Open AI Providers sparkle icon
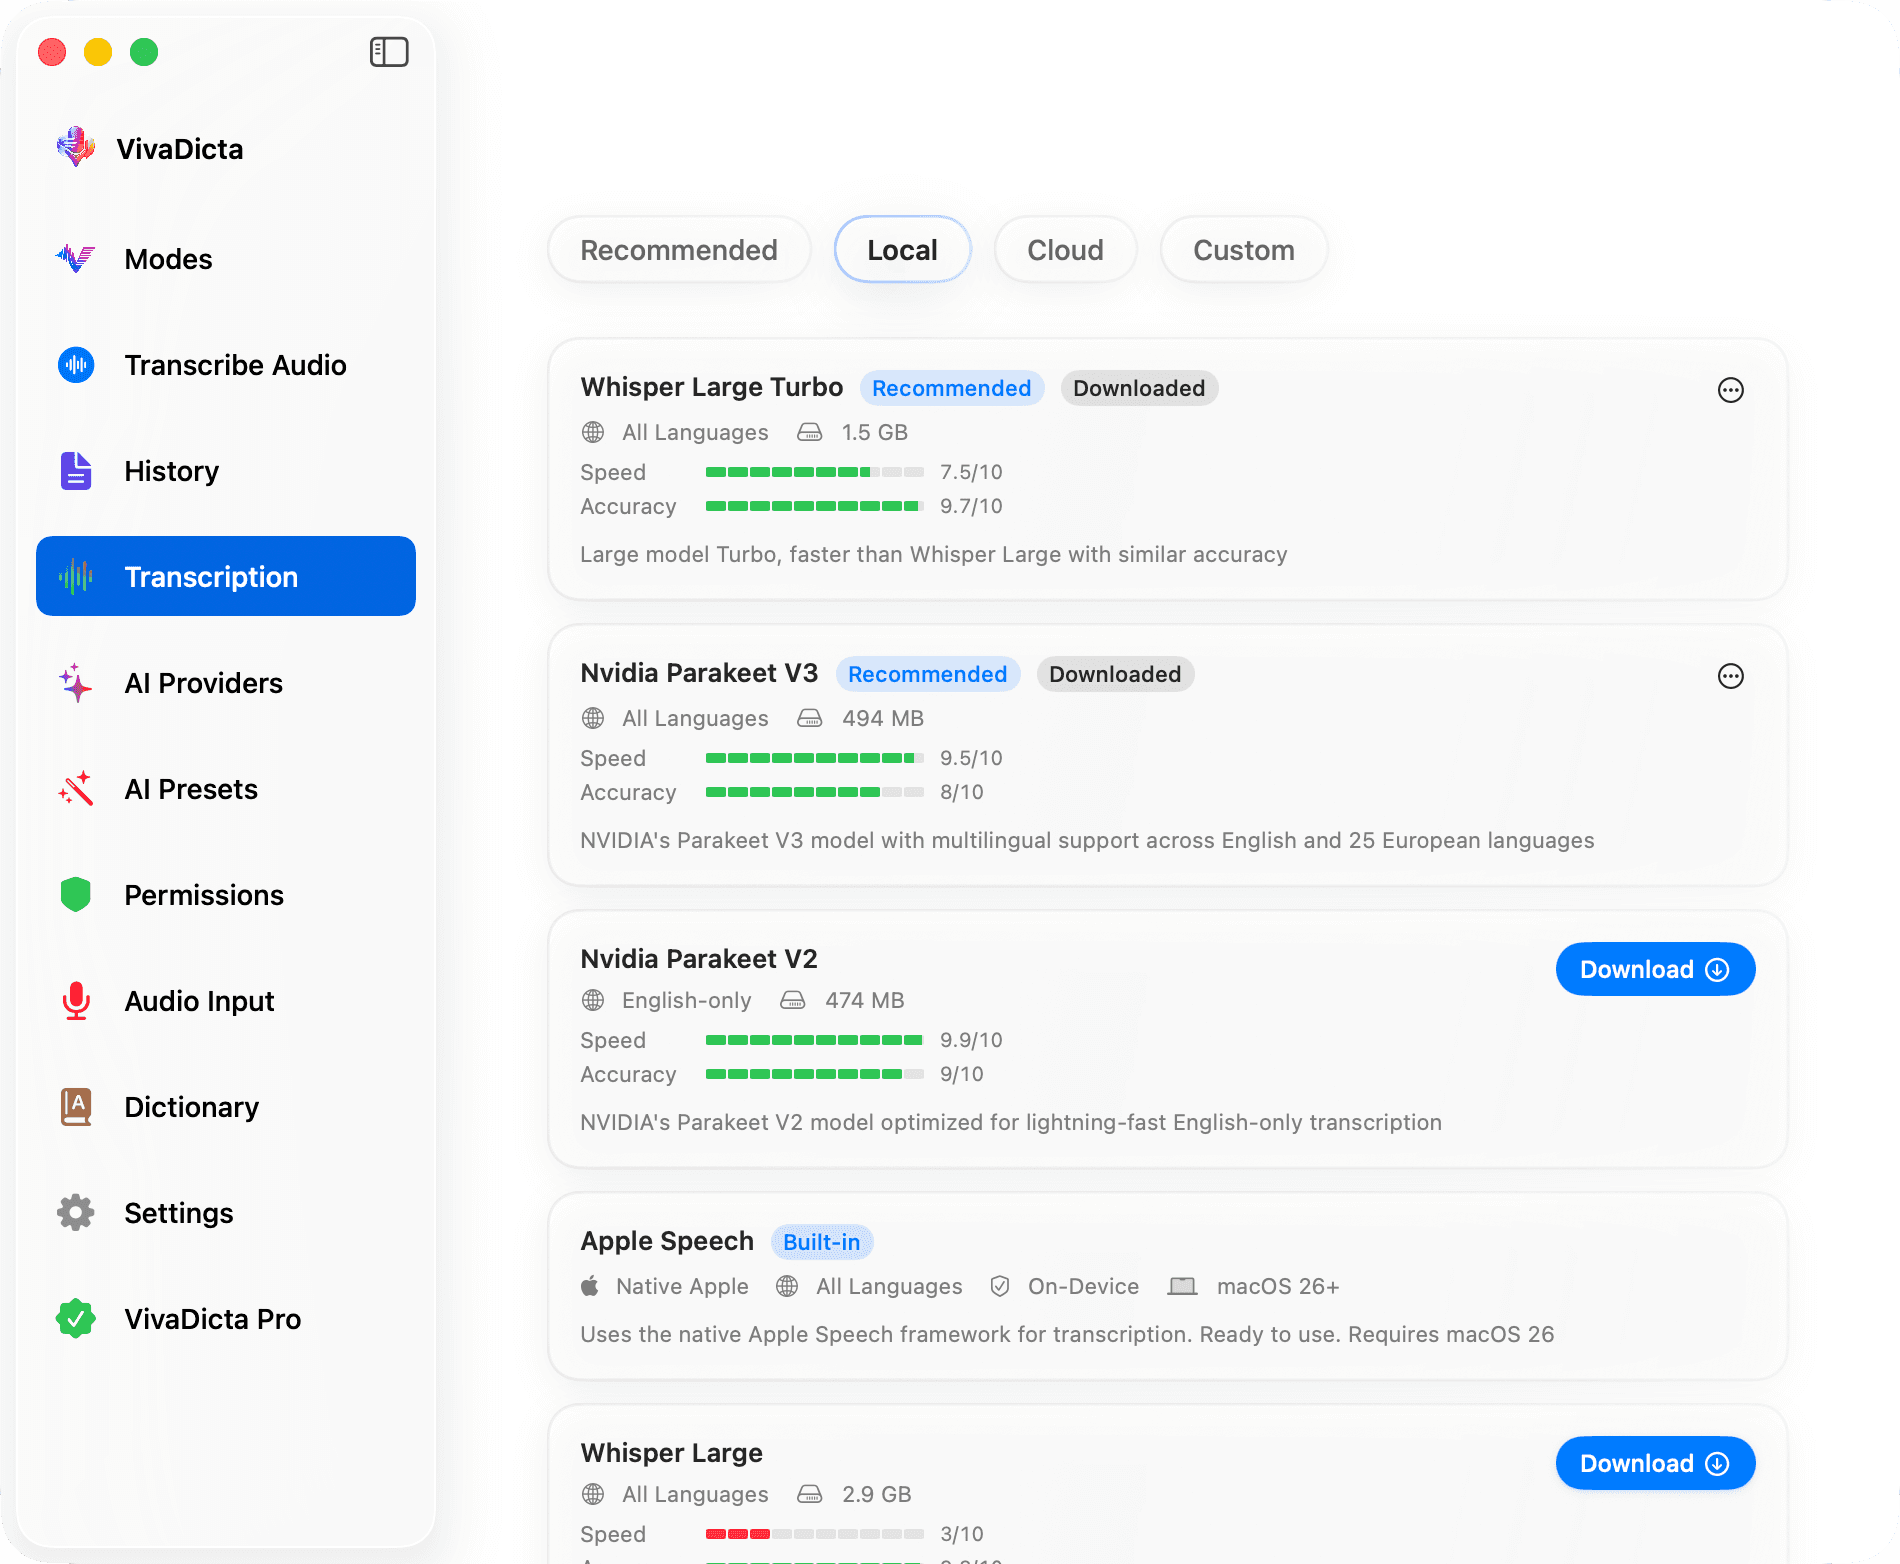 76,683
